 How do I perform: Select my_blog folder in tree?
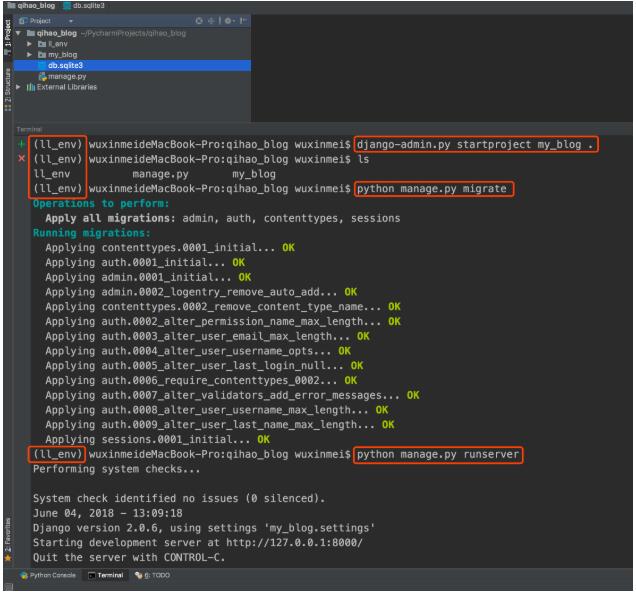[x=62, y=54]
